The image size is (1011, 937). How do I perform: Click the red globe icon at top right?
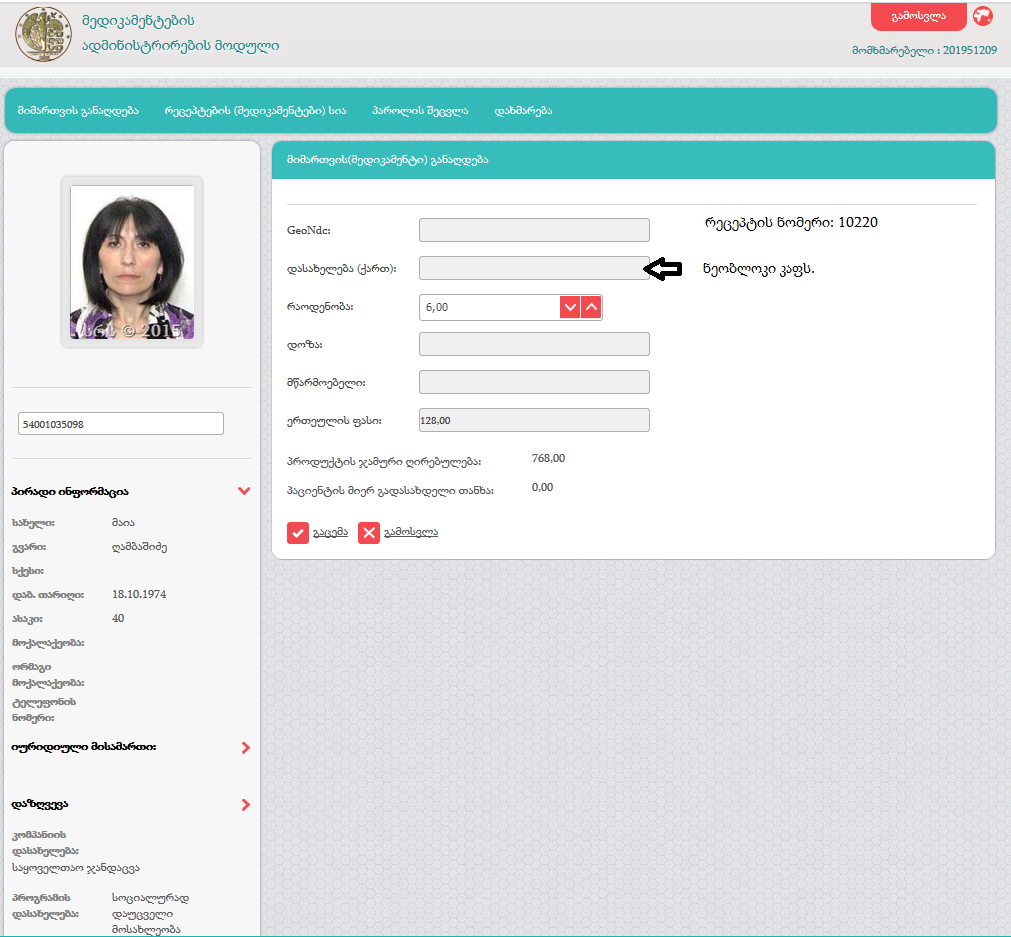983,16
